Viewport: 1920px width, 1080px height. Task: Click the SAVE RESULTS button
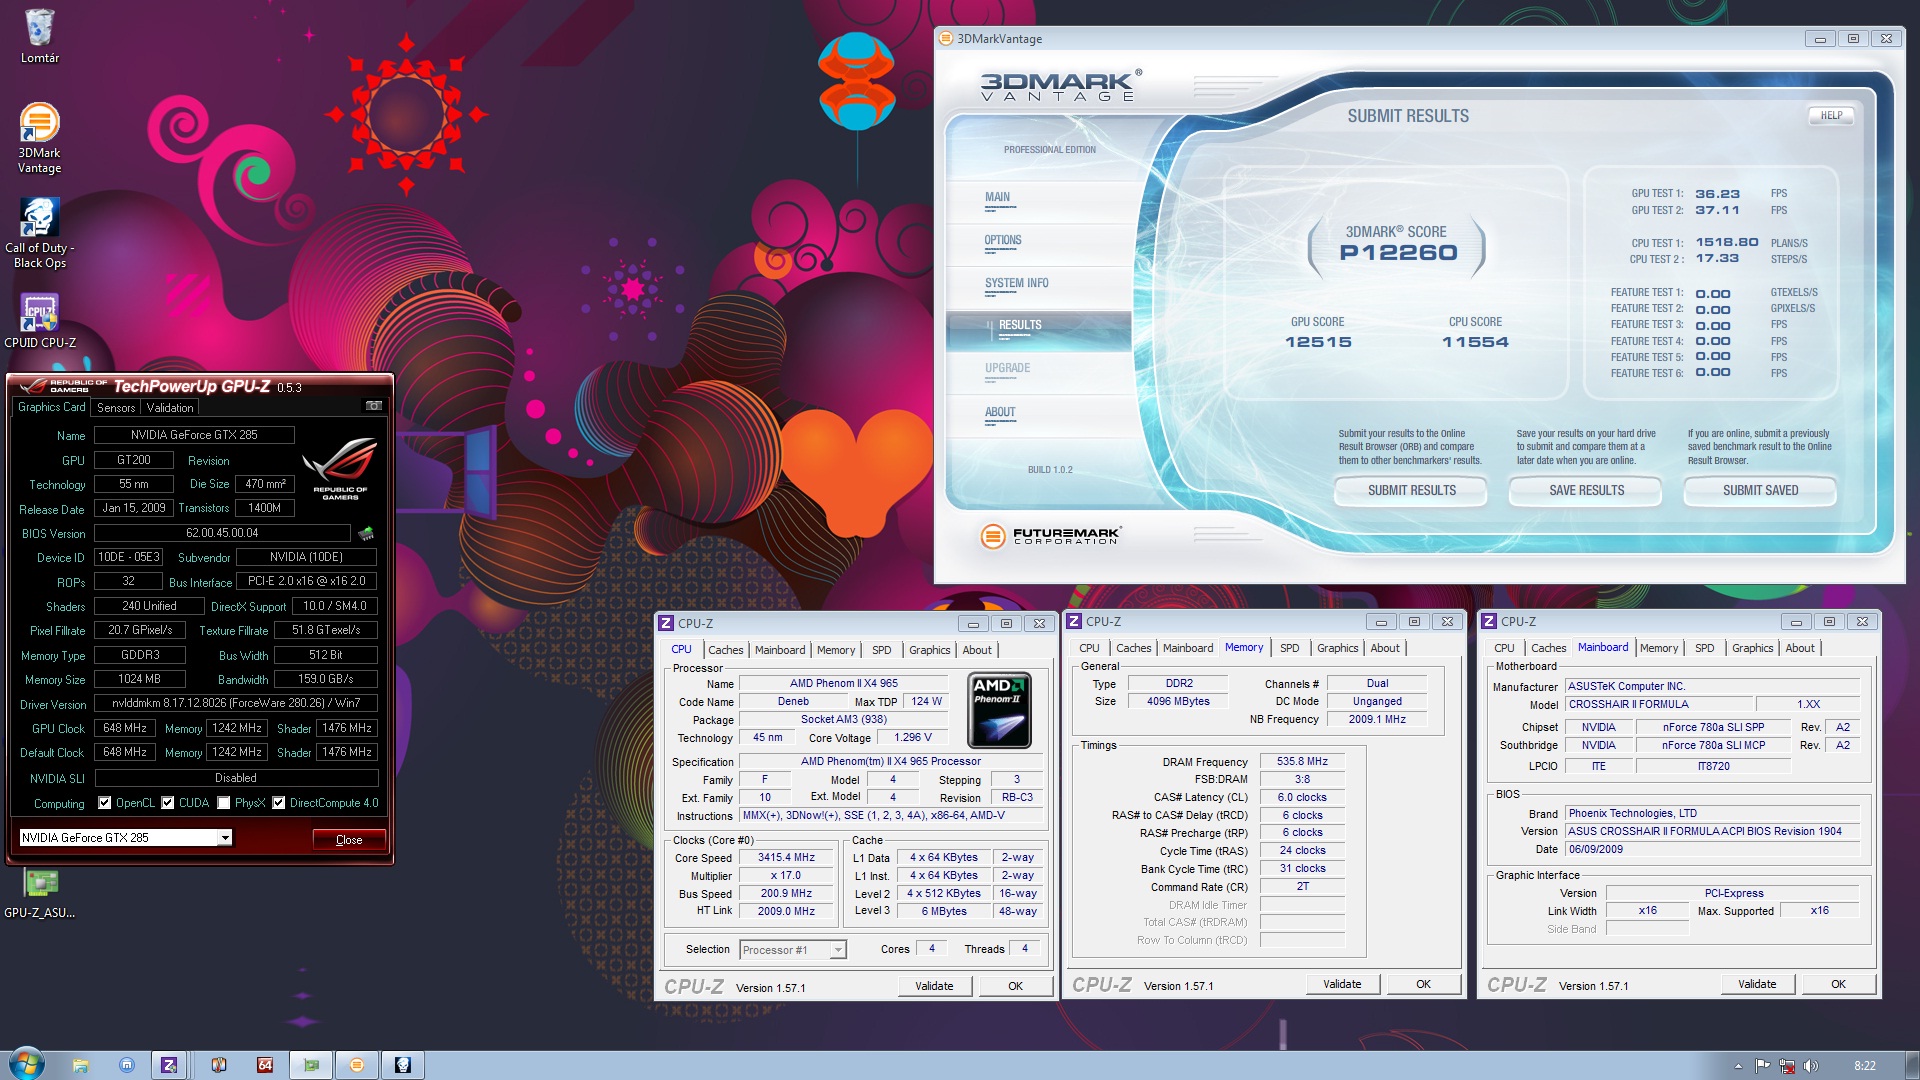(1586, 490)
